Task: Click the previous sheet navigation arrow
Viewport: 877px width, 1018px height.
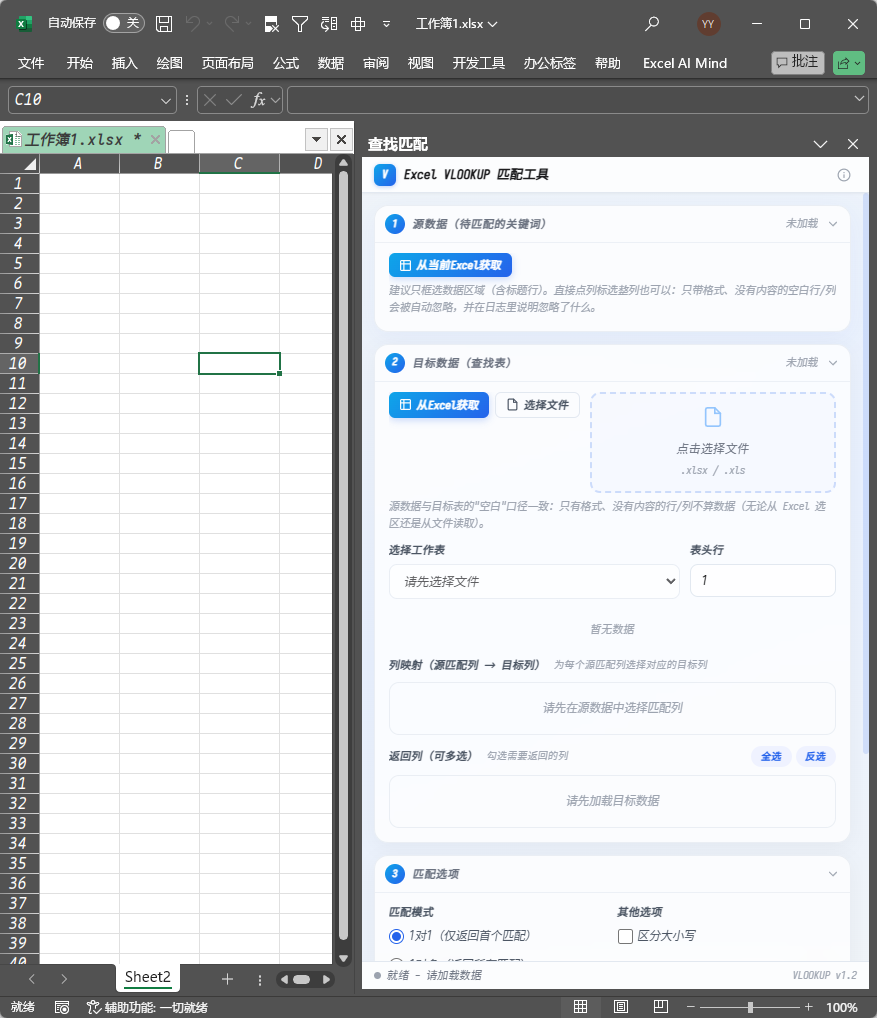Action: [x=32, y=979]
